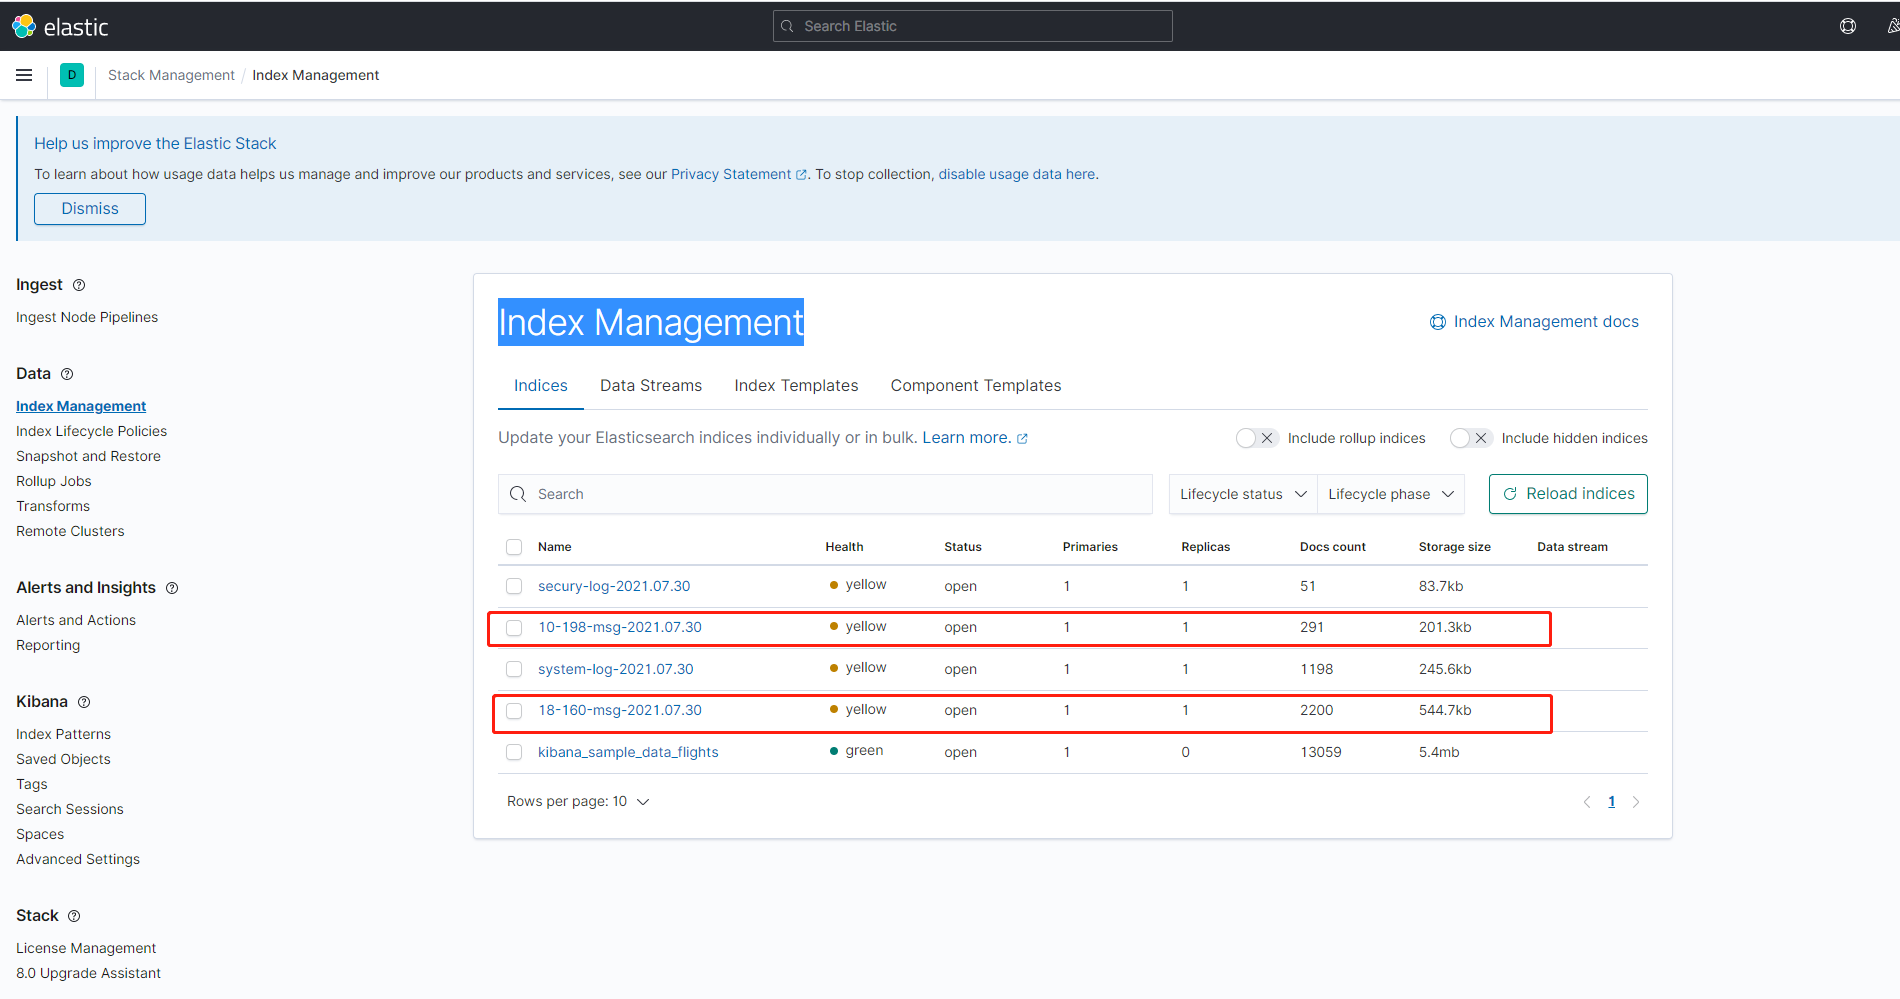
Task: Open Spaces in sidebar
Action: point(40,834)
